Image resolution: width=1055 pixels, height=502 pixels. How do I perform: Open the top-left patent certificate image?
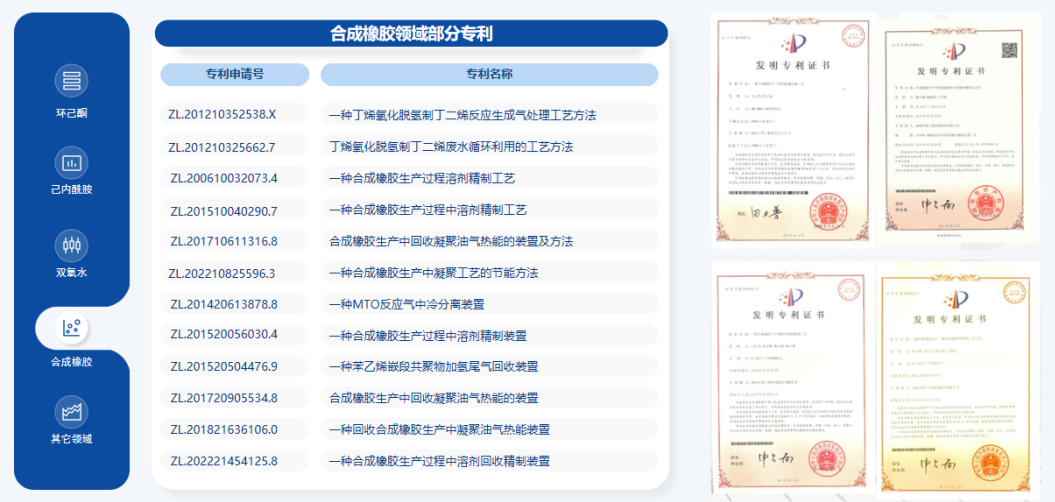pyautogui.click(x=793, y=130)
